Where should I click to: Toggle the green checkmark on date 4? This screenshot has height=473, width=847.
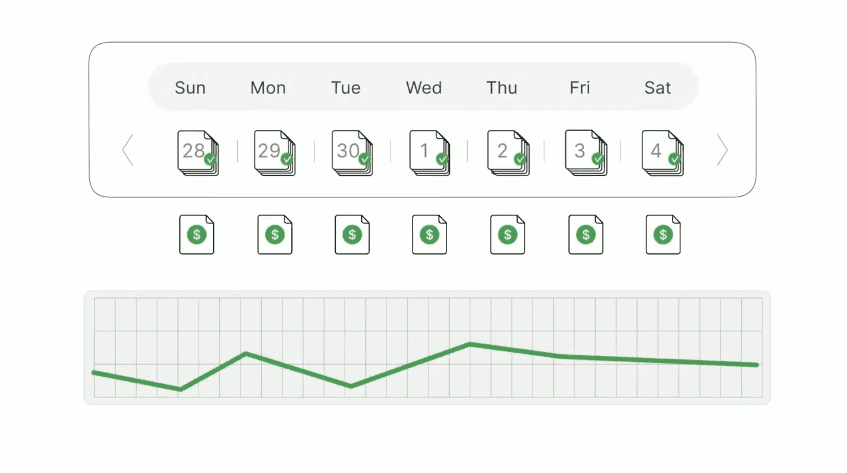[x=675, y=159]
